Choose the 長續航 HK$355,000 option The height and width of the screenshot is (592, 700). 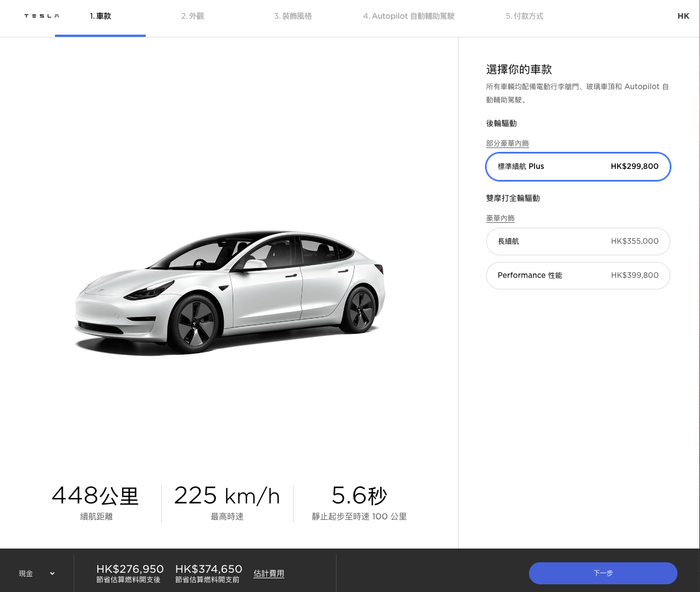click(x=578, y=242)
